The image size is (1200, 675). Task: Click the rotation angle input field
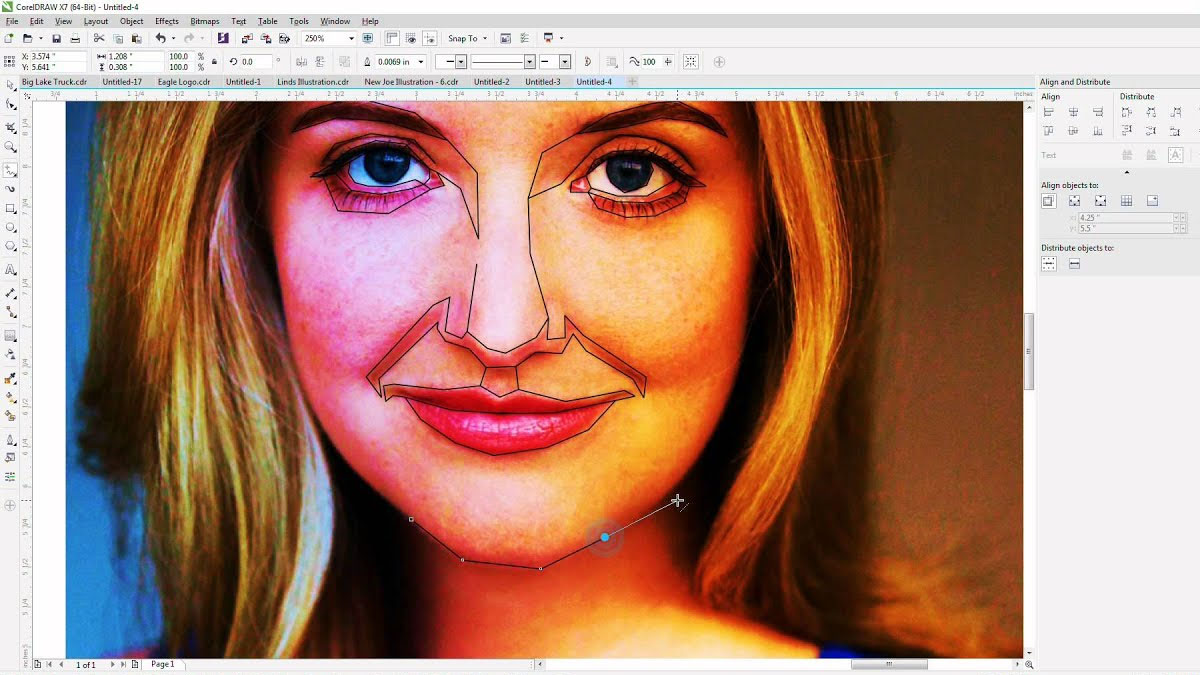click(x=256, y=60)
